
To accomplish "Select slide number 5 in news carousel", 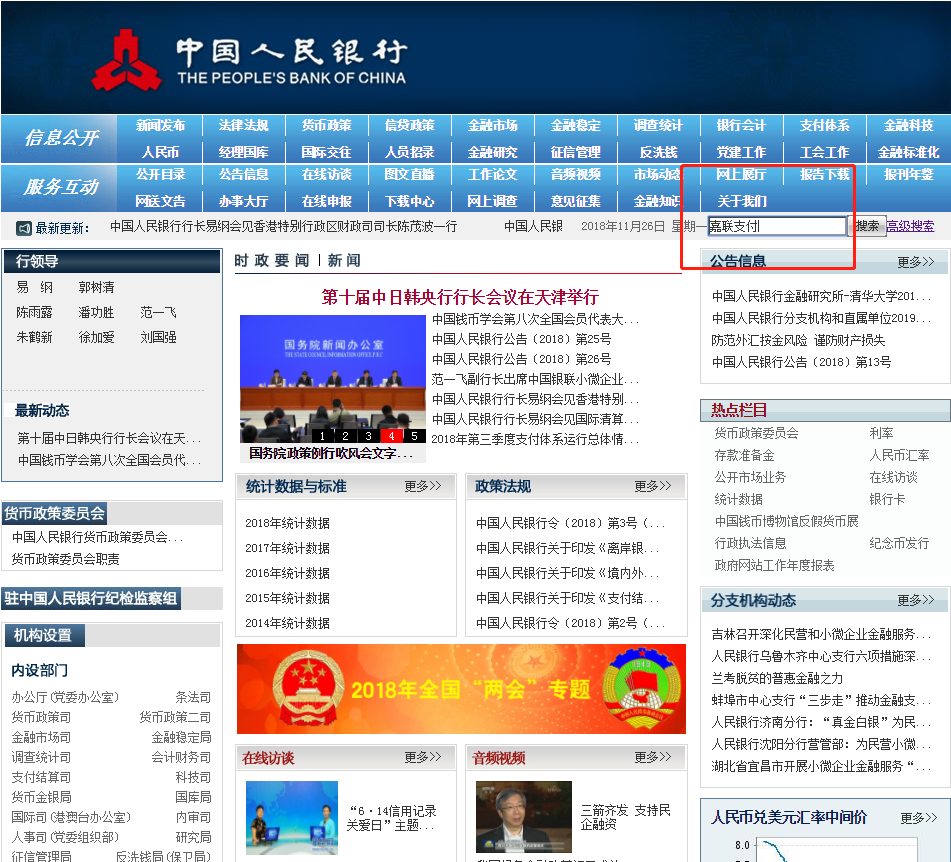I will point(414,436).
